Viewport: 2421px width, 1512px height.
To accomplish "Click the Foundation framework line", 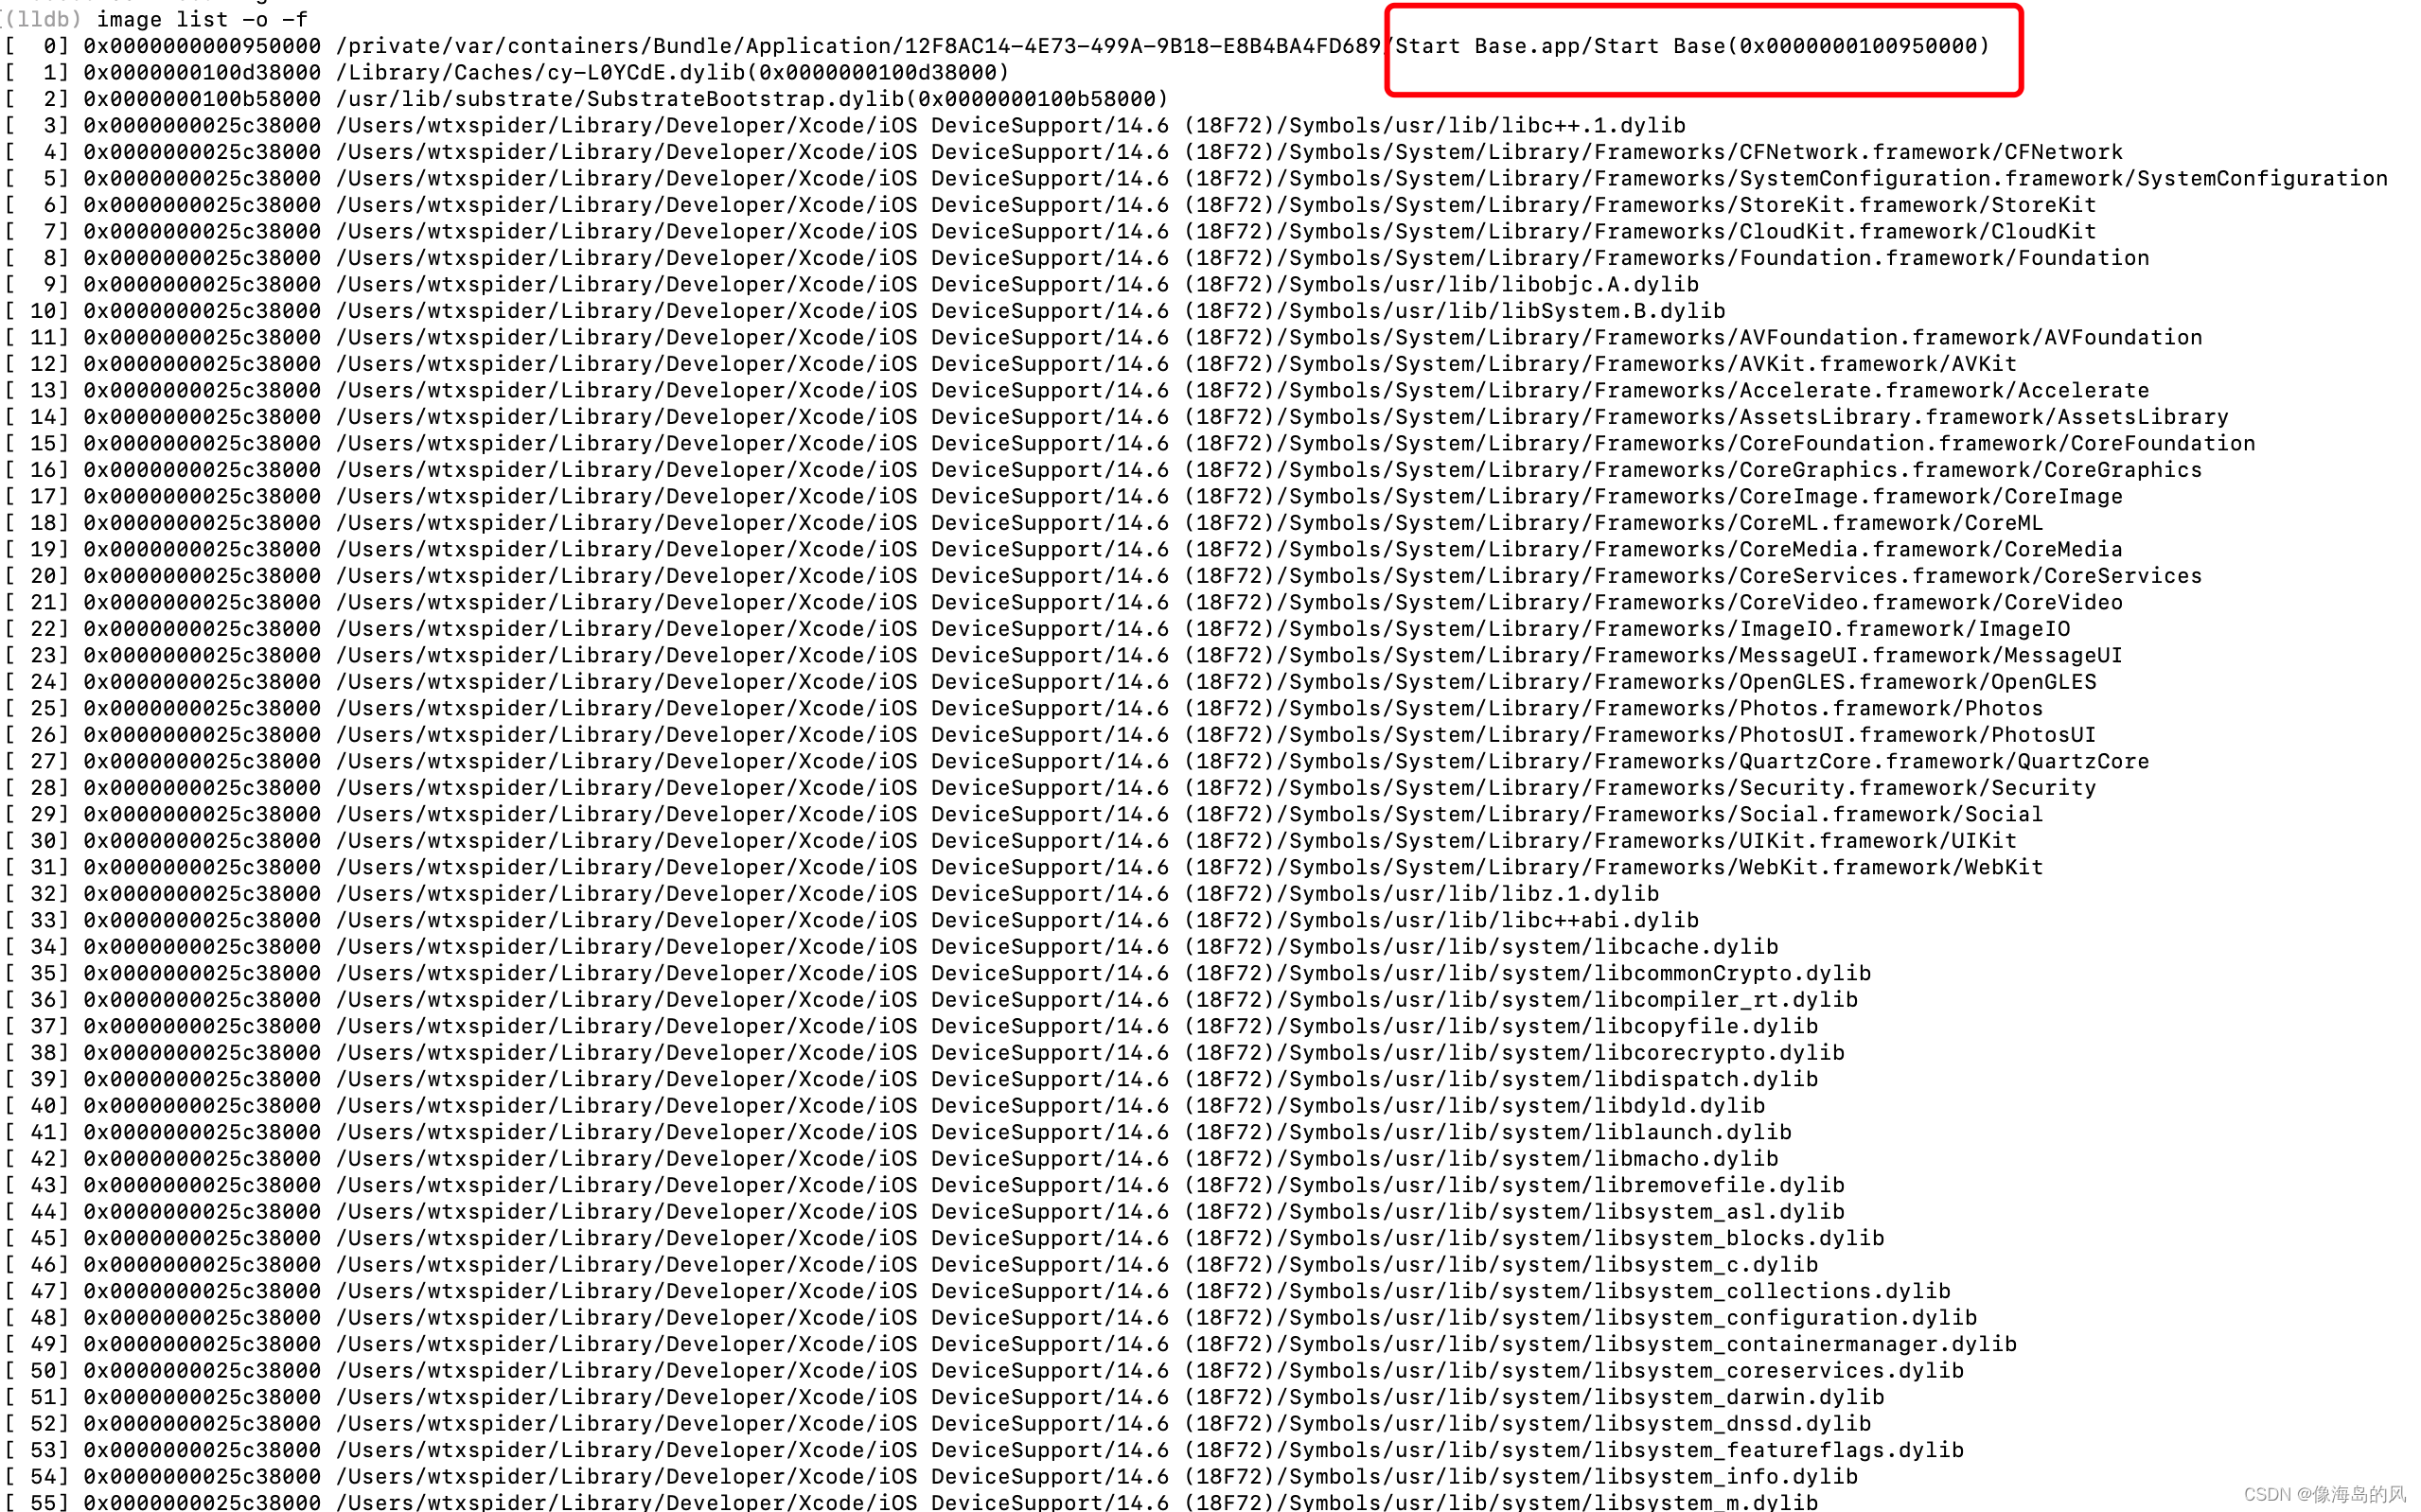I will (1943, 258).
